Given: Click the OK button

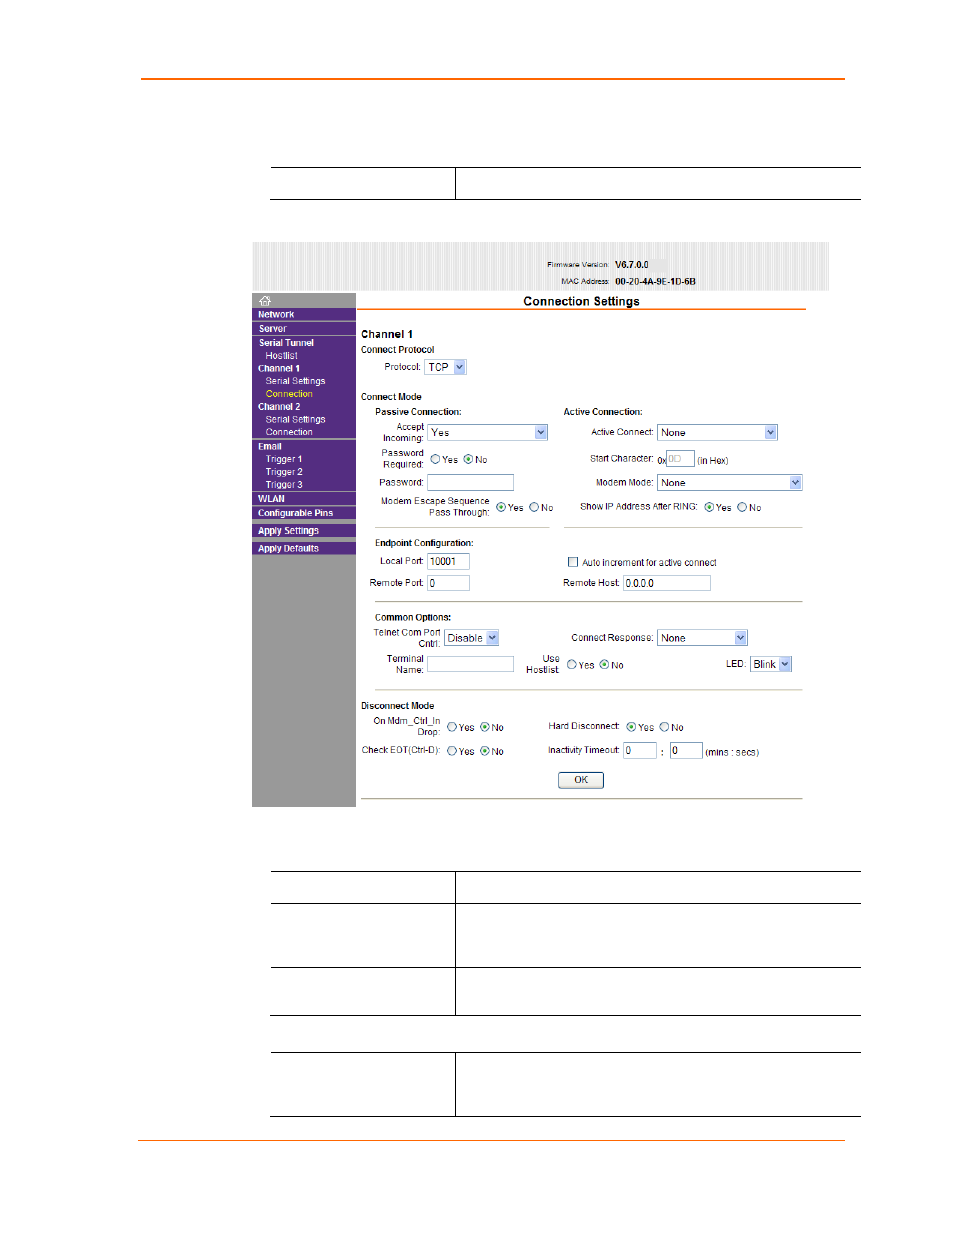Looking at the screenshot, I should (581, 780).
